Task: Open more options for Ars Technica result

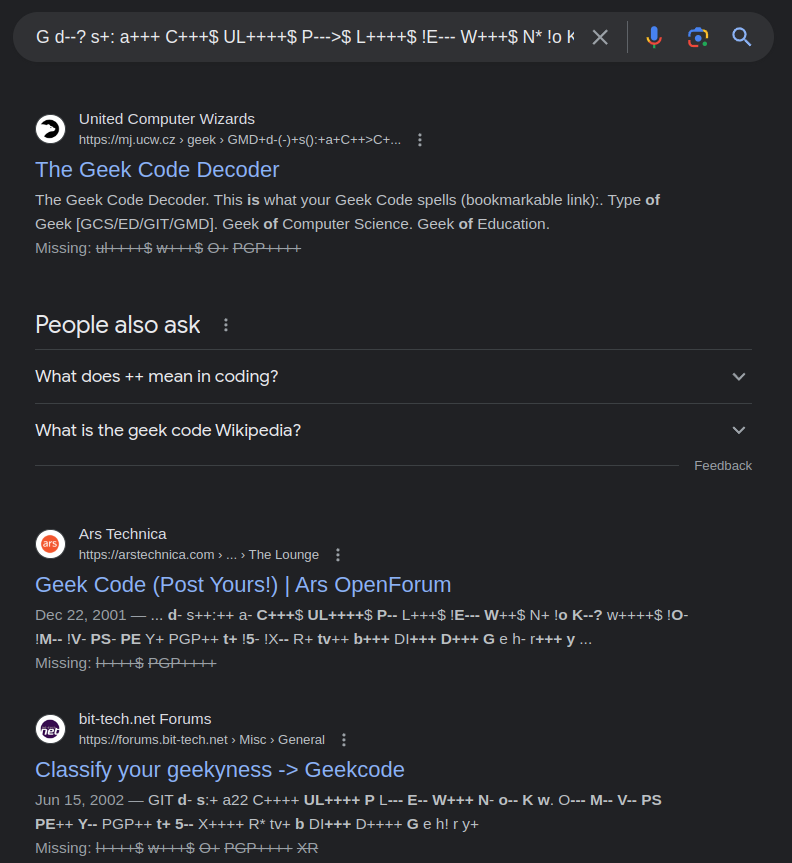Action: (x=338, y=555)
